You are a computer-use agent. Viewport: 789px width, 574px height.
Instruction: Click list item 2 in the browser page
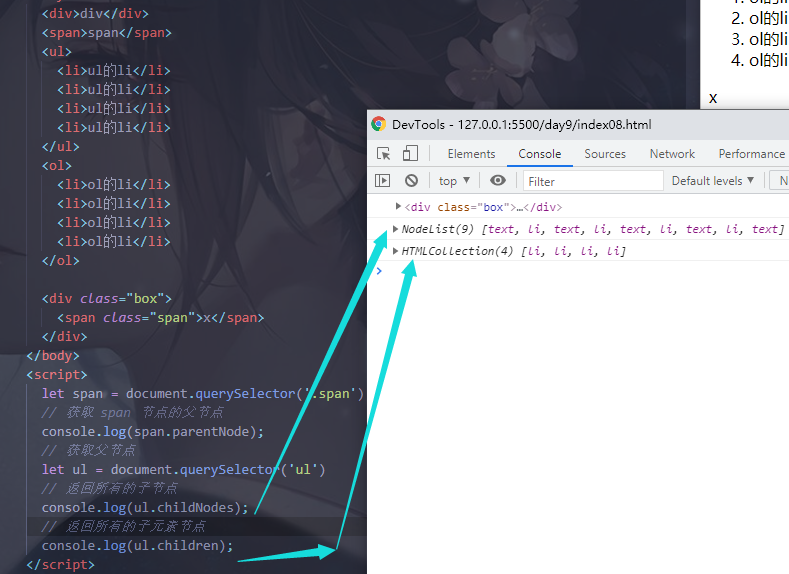click(759, 19)
